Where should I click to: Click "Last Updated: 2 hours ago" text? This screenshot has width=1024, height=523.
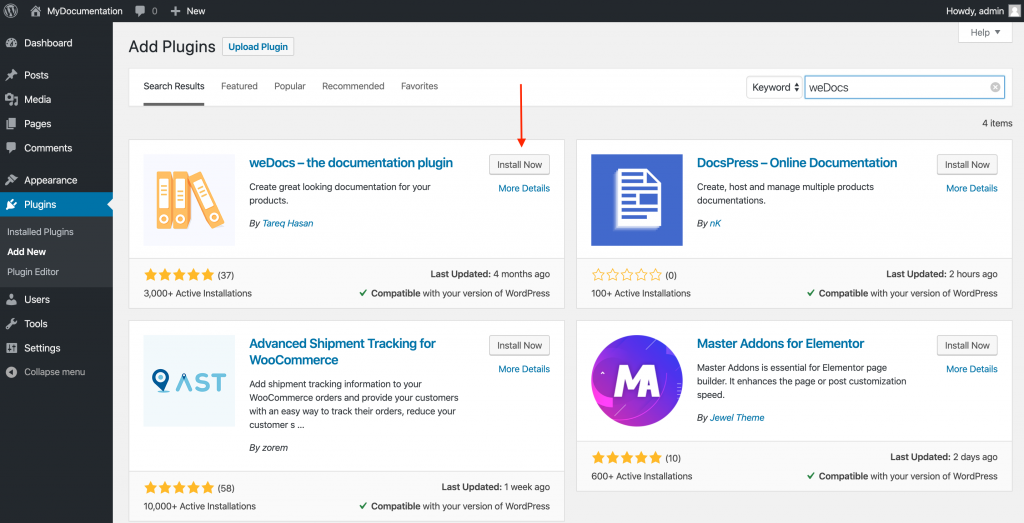click(942, 274)
